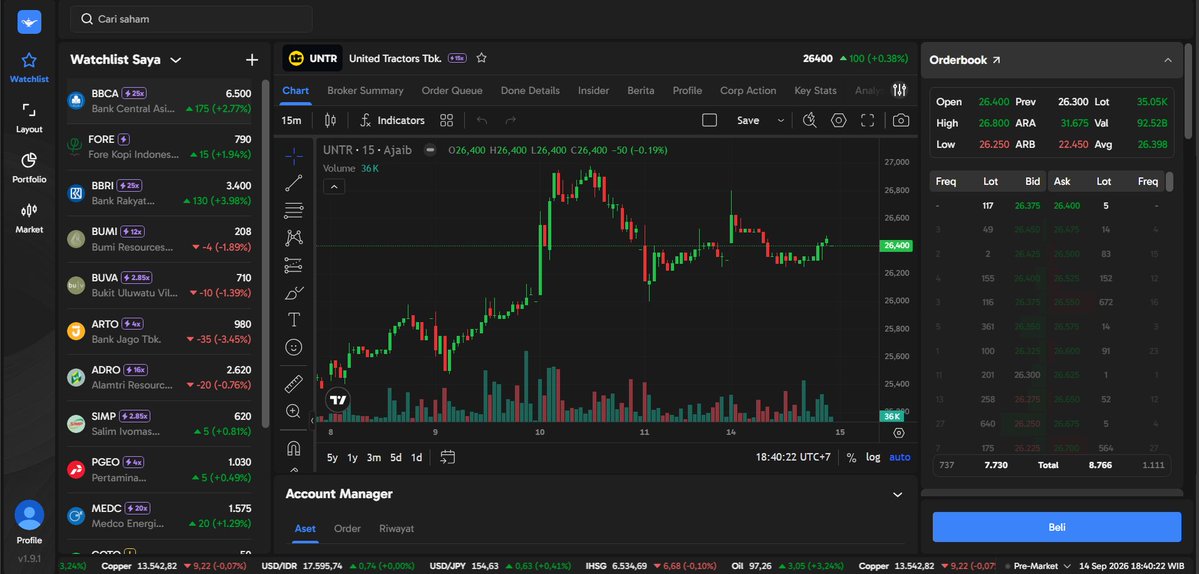1199x574 pixels.
Task: Open the Portfolio sidebar section
Action: [29, 168]
